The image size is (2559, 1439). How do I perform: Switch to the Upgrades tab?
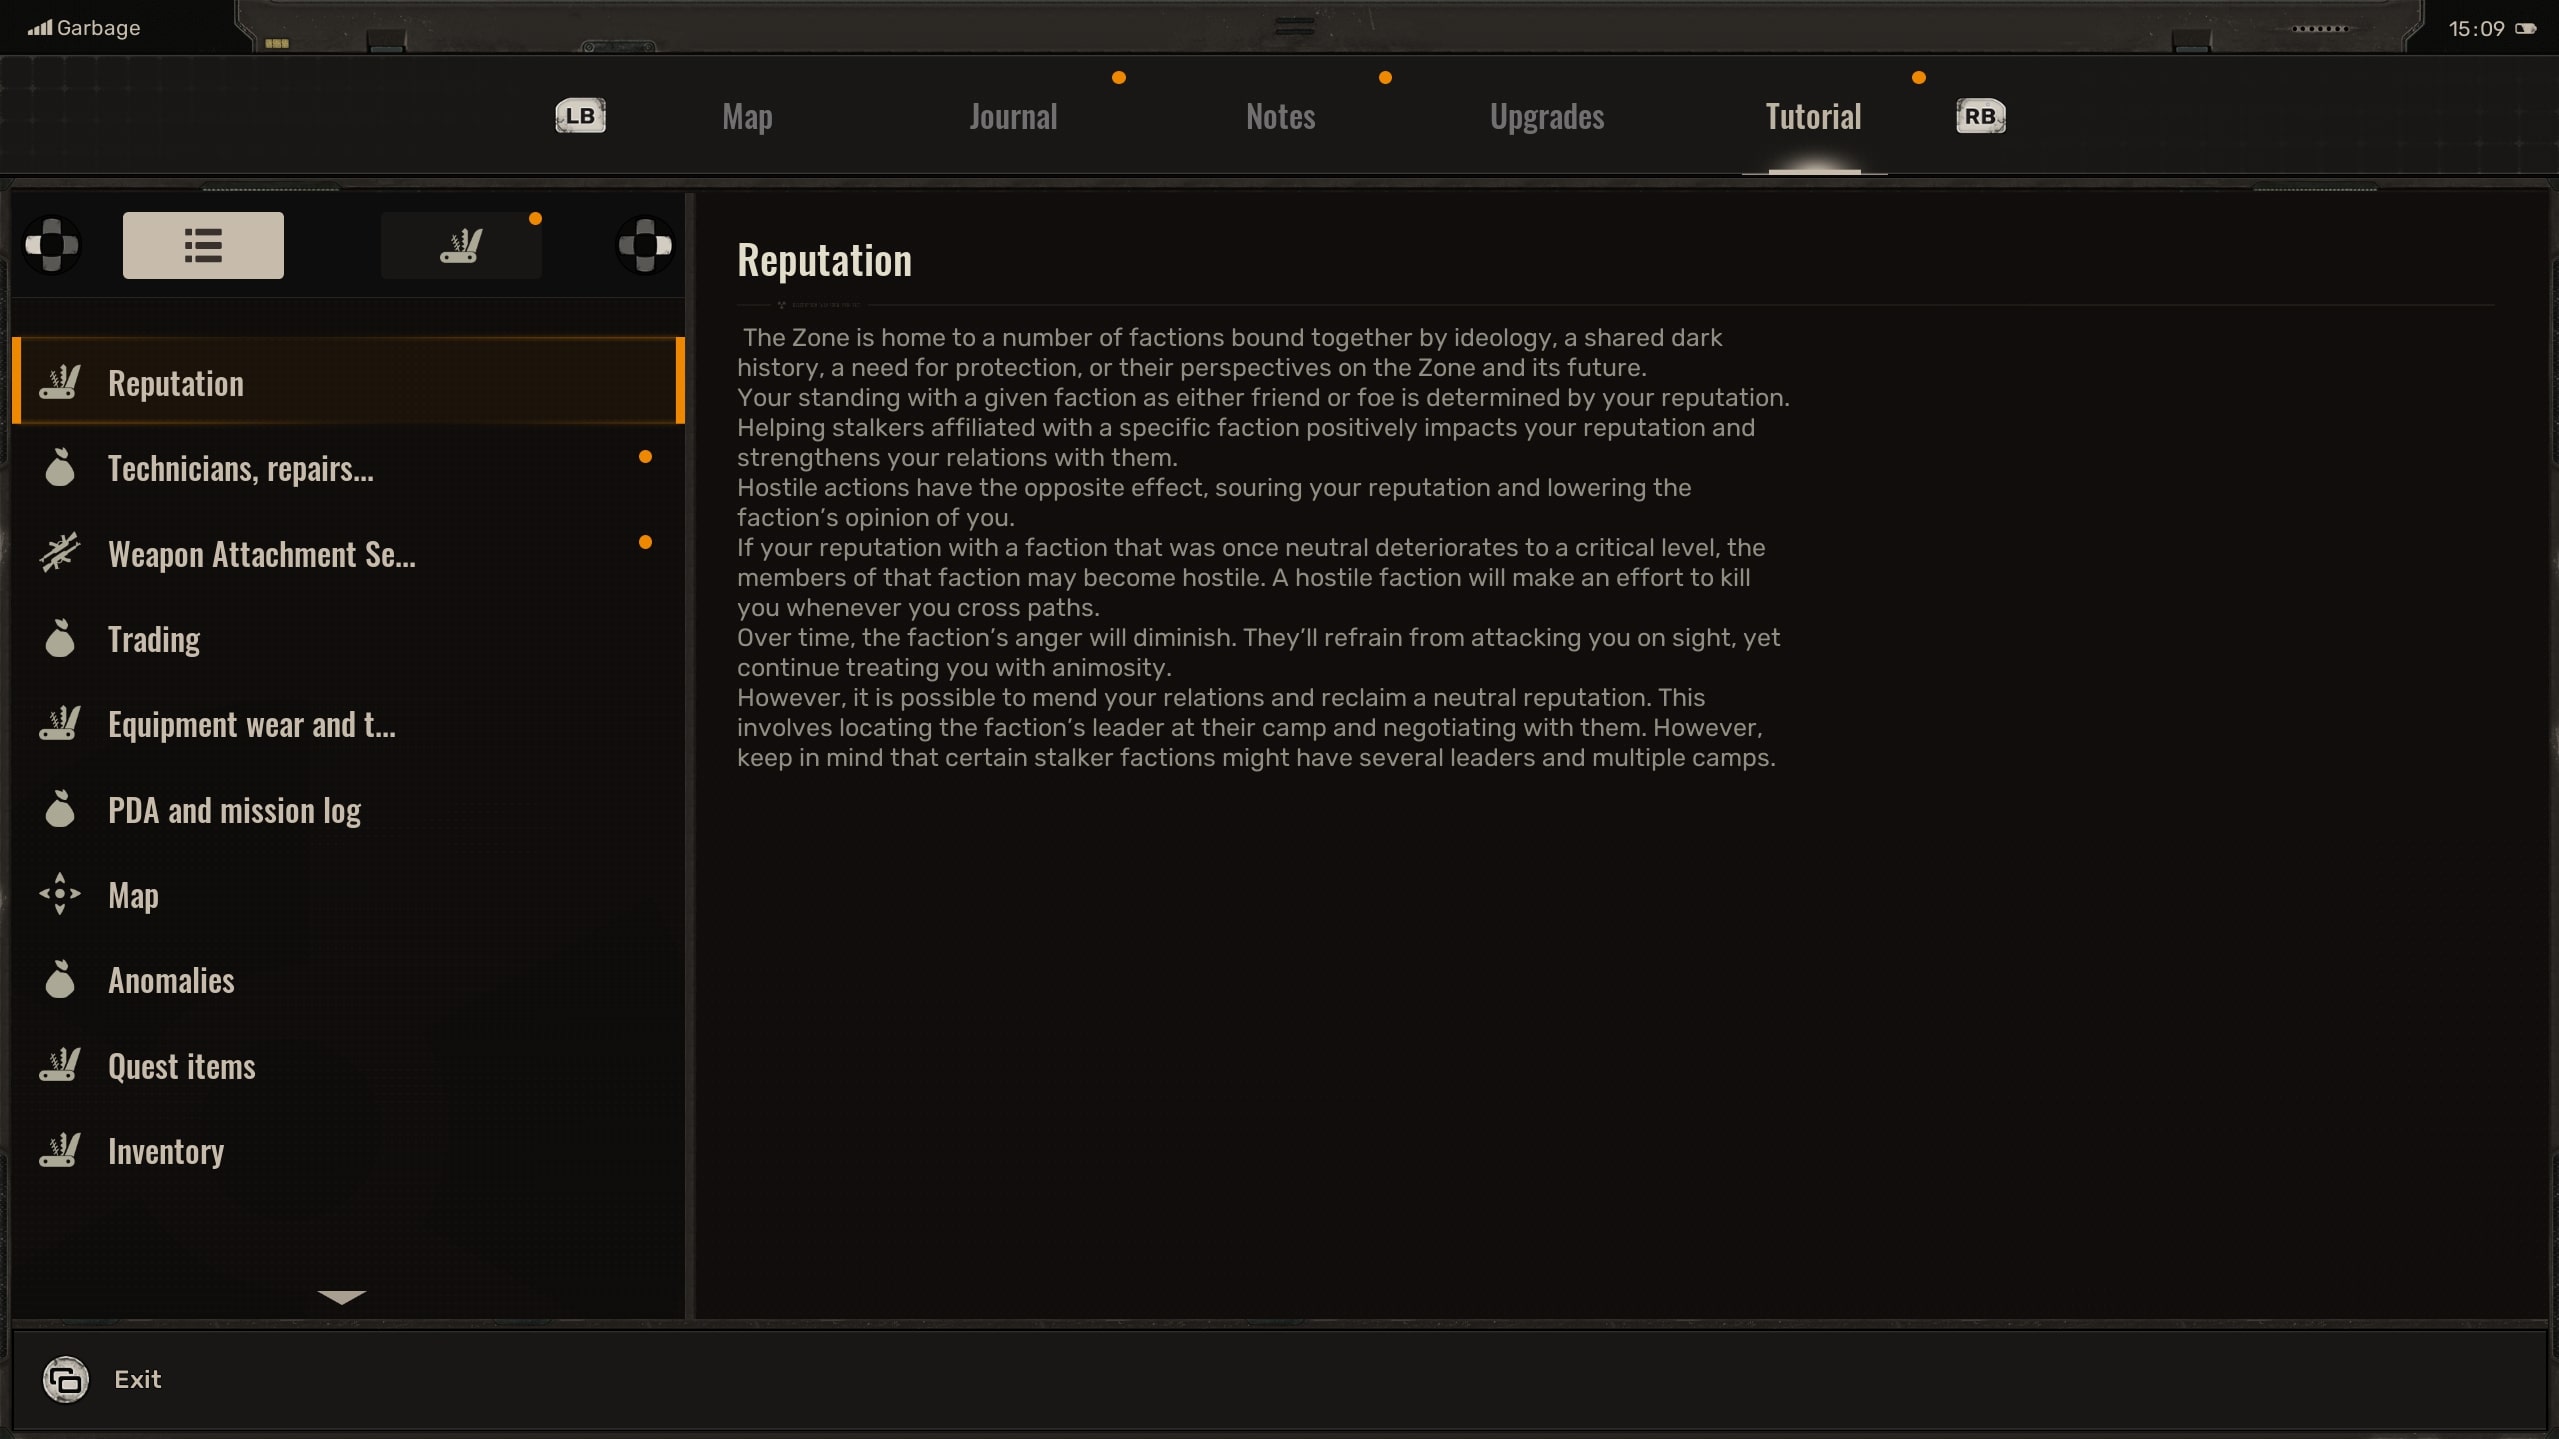point(1547,114)
